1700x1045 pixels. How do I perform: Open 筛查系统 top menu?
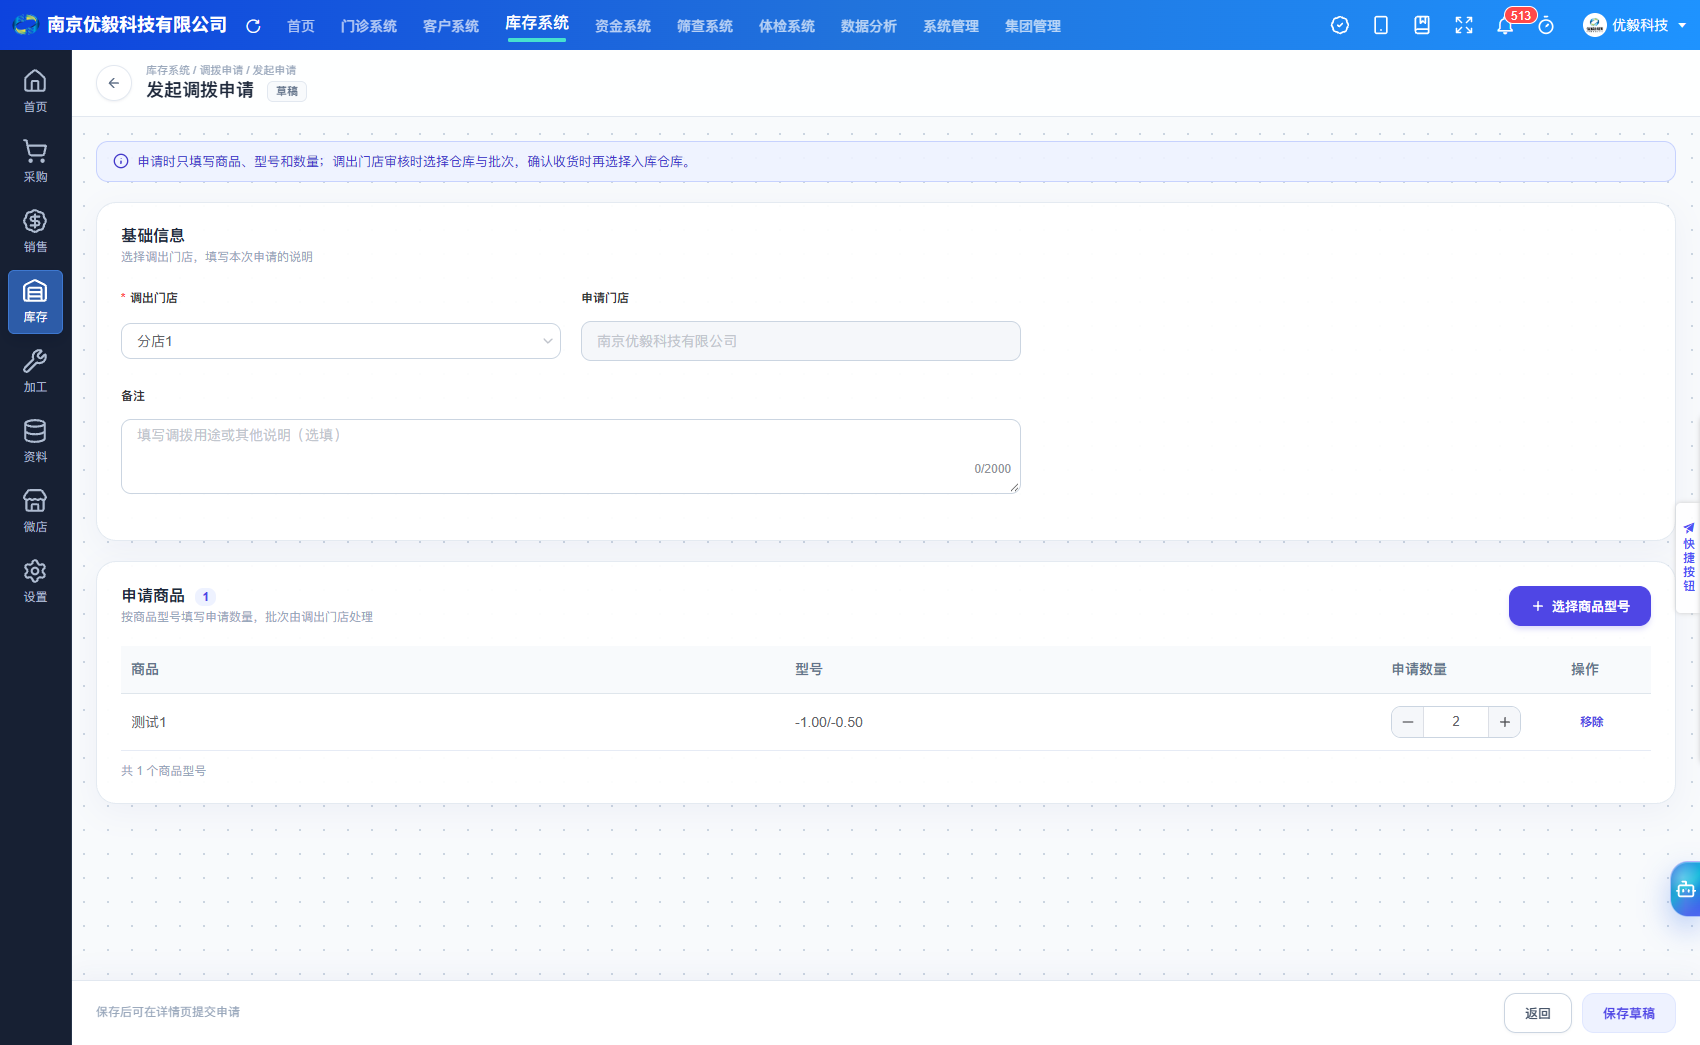(x=705, y=26)
